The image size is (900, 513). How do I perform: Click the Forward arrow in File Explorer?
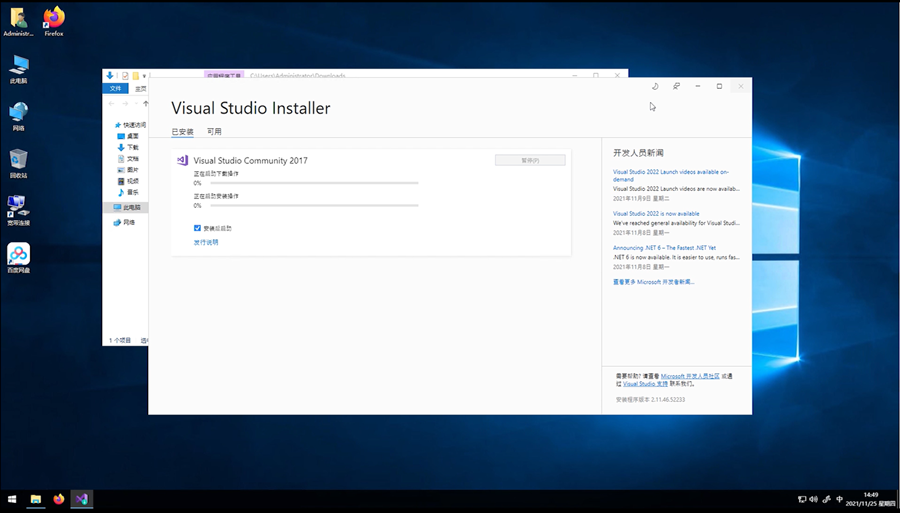pos(125,104)
